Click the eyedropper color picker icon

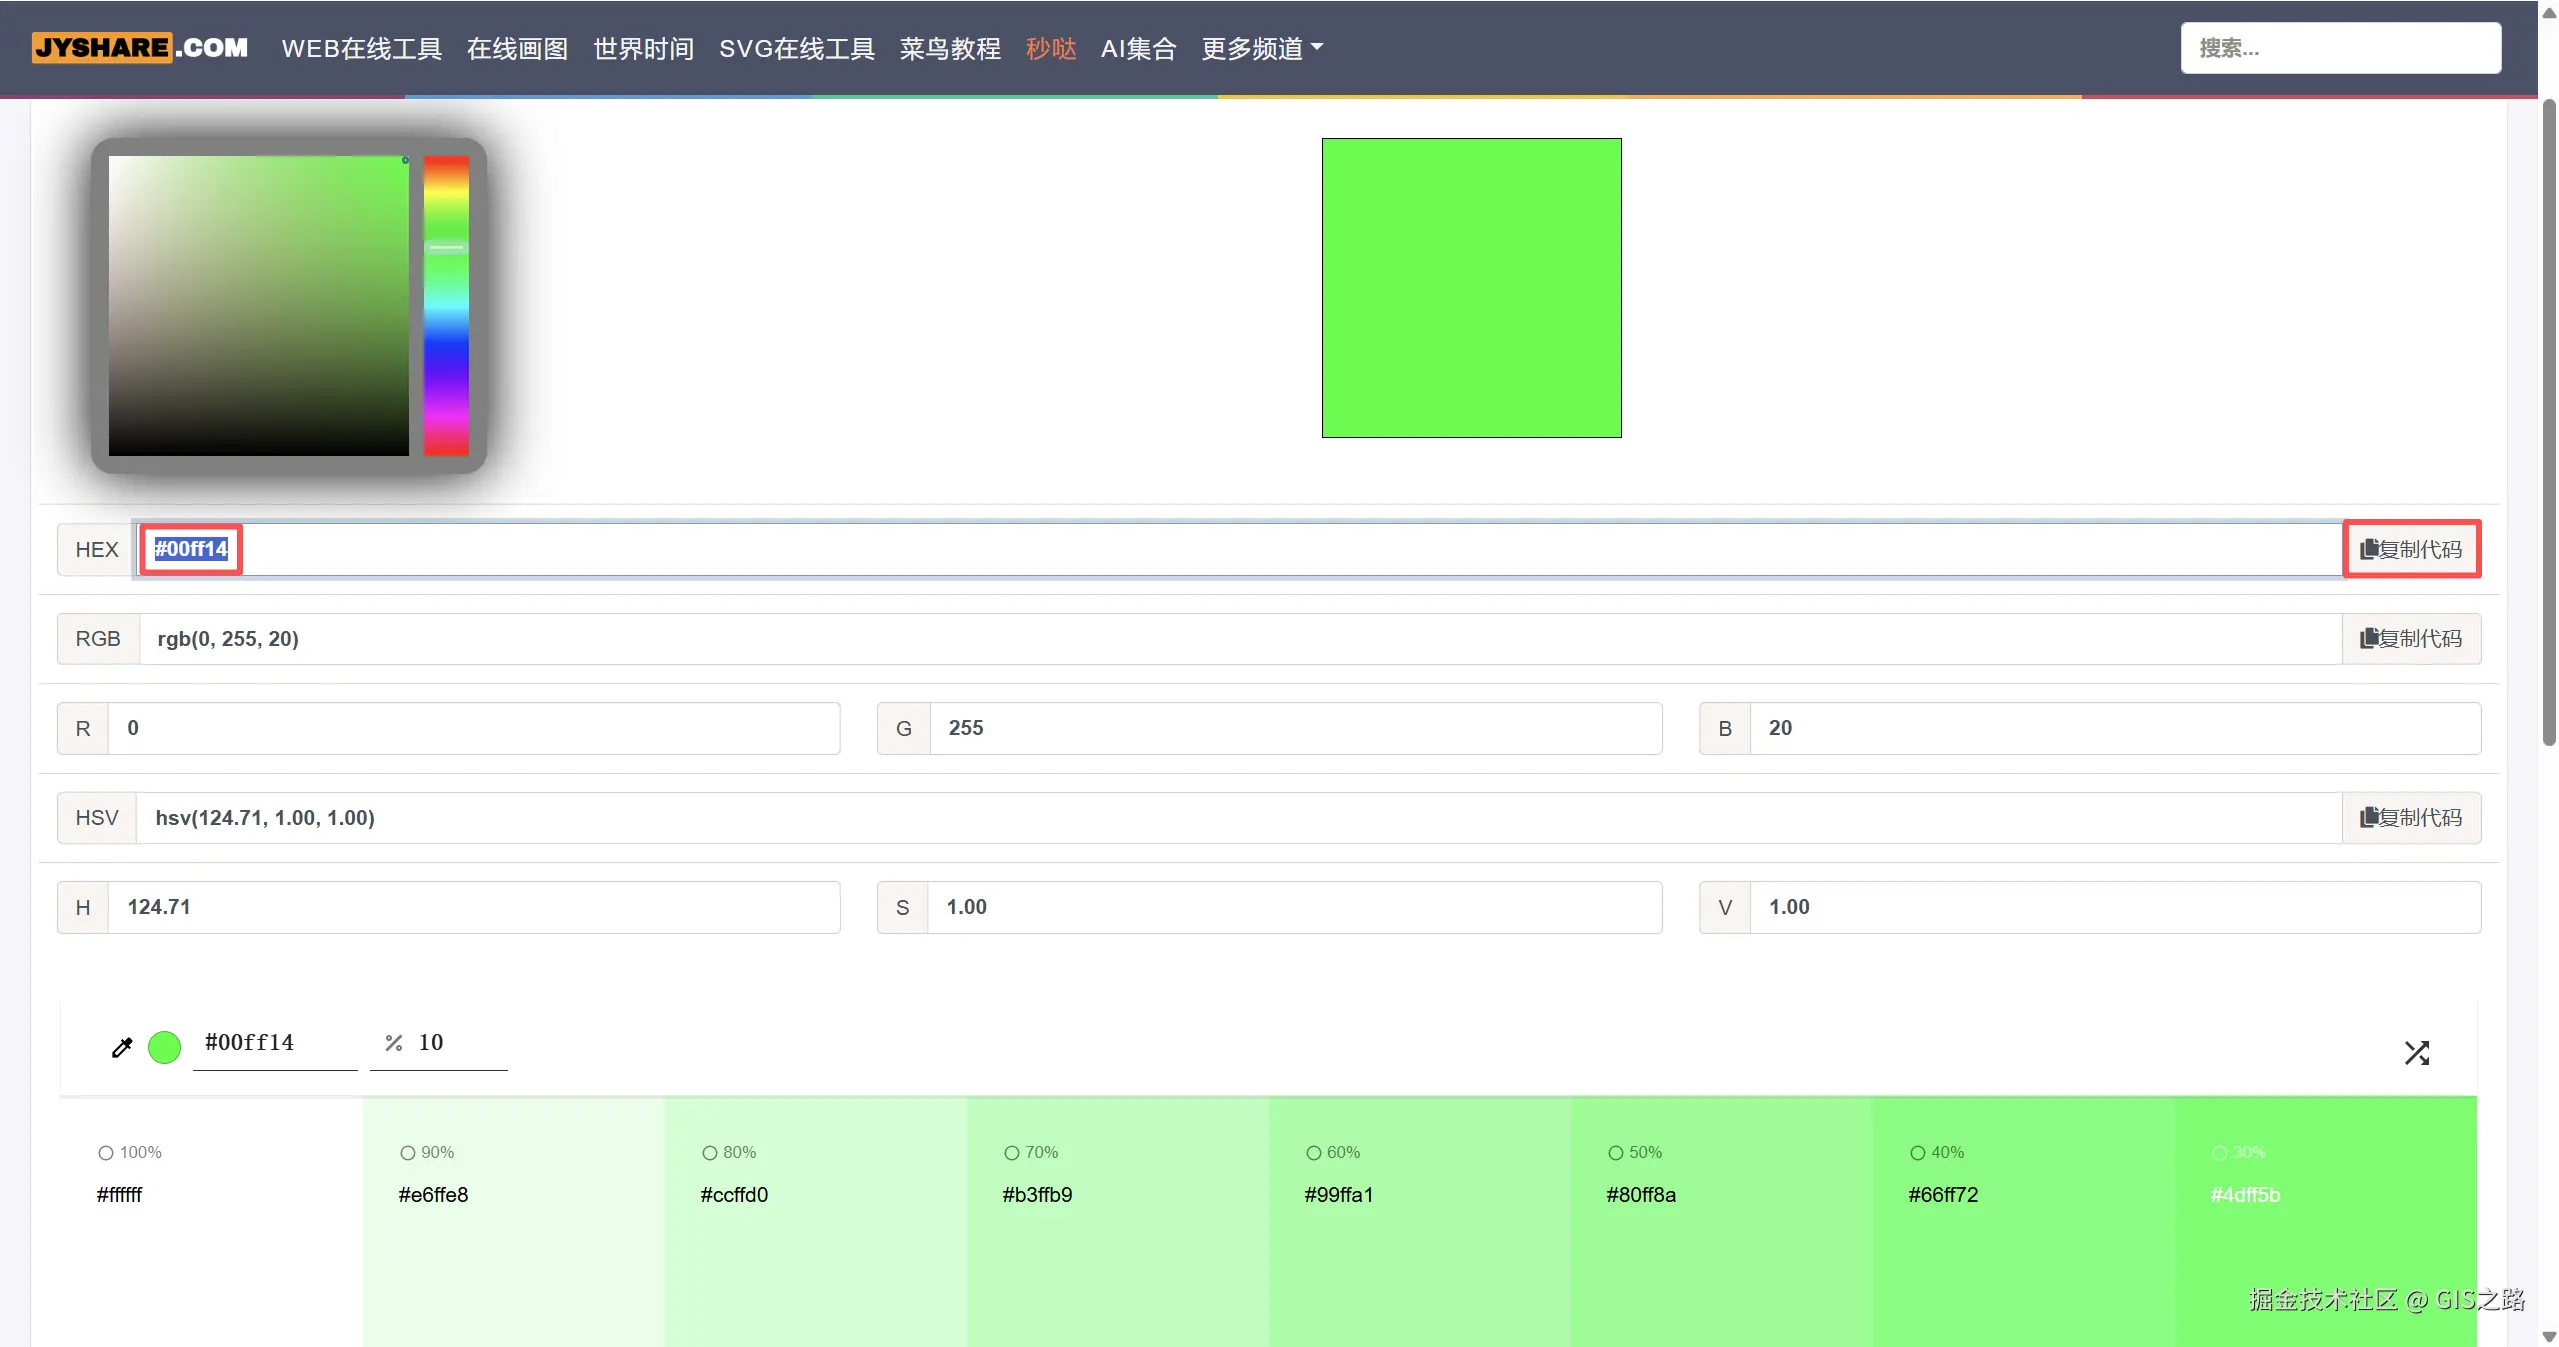point(122,1047)
